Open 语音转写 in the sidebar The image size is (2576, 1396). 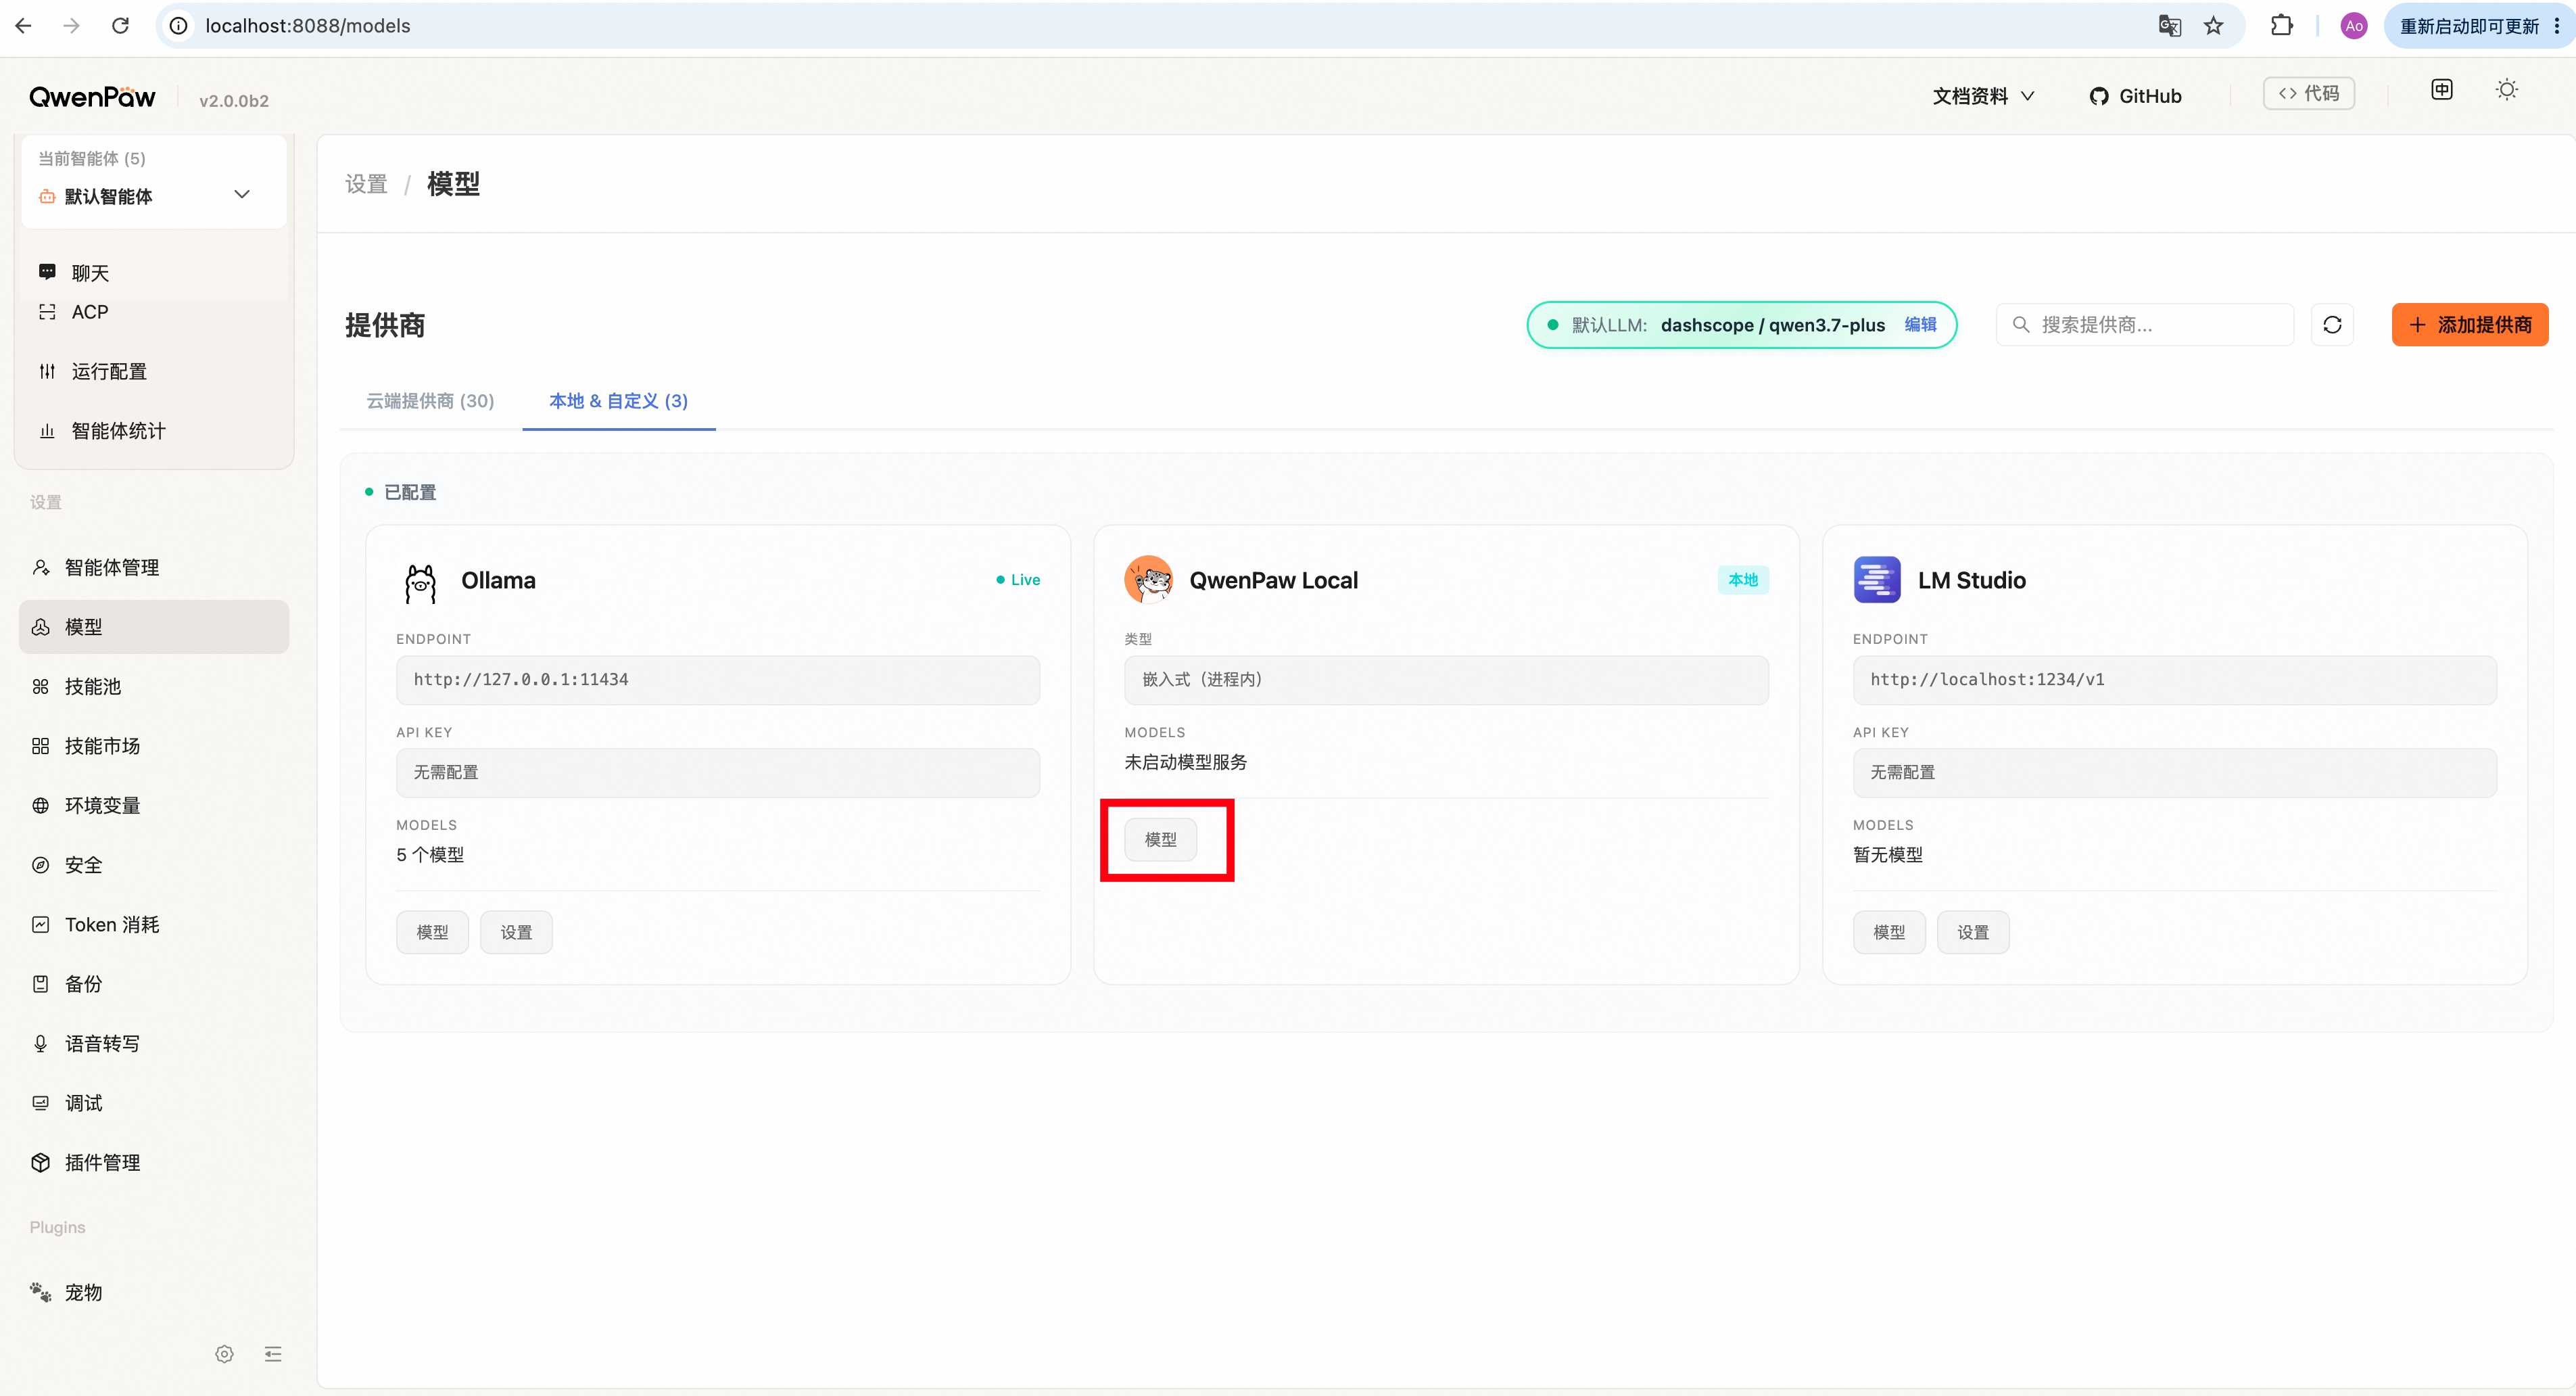154,1044
